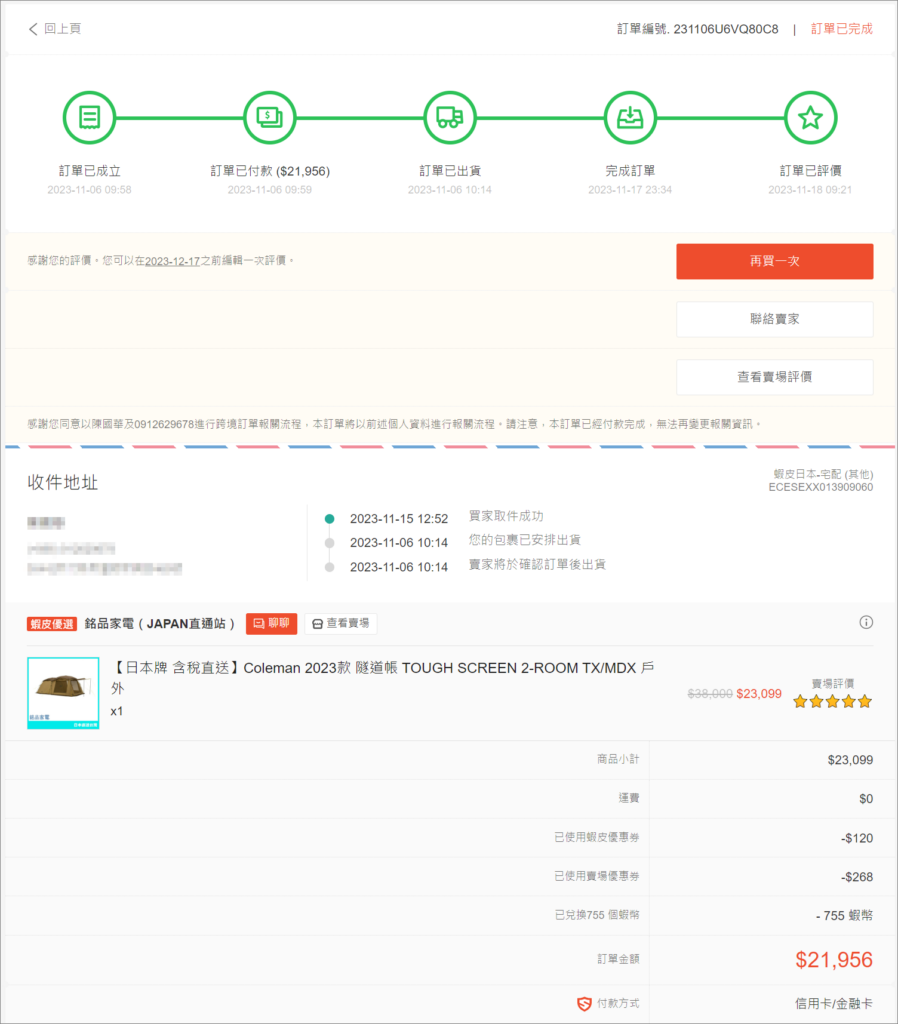Screen dimensions: 898x1024
Task: Click the 聊聊 chat button
Action: 271,623
